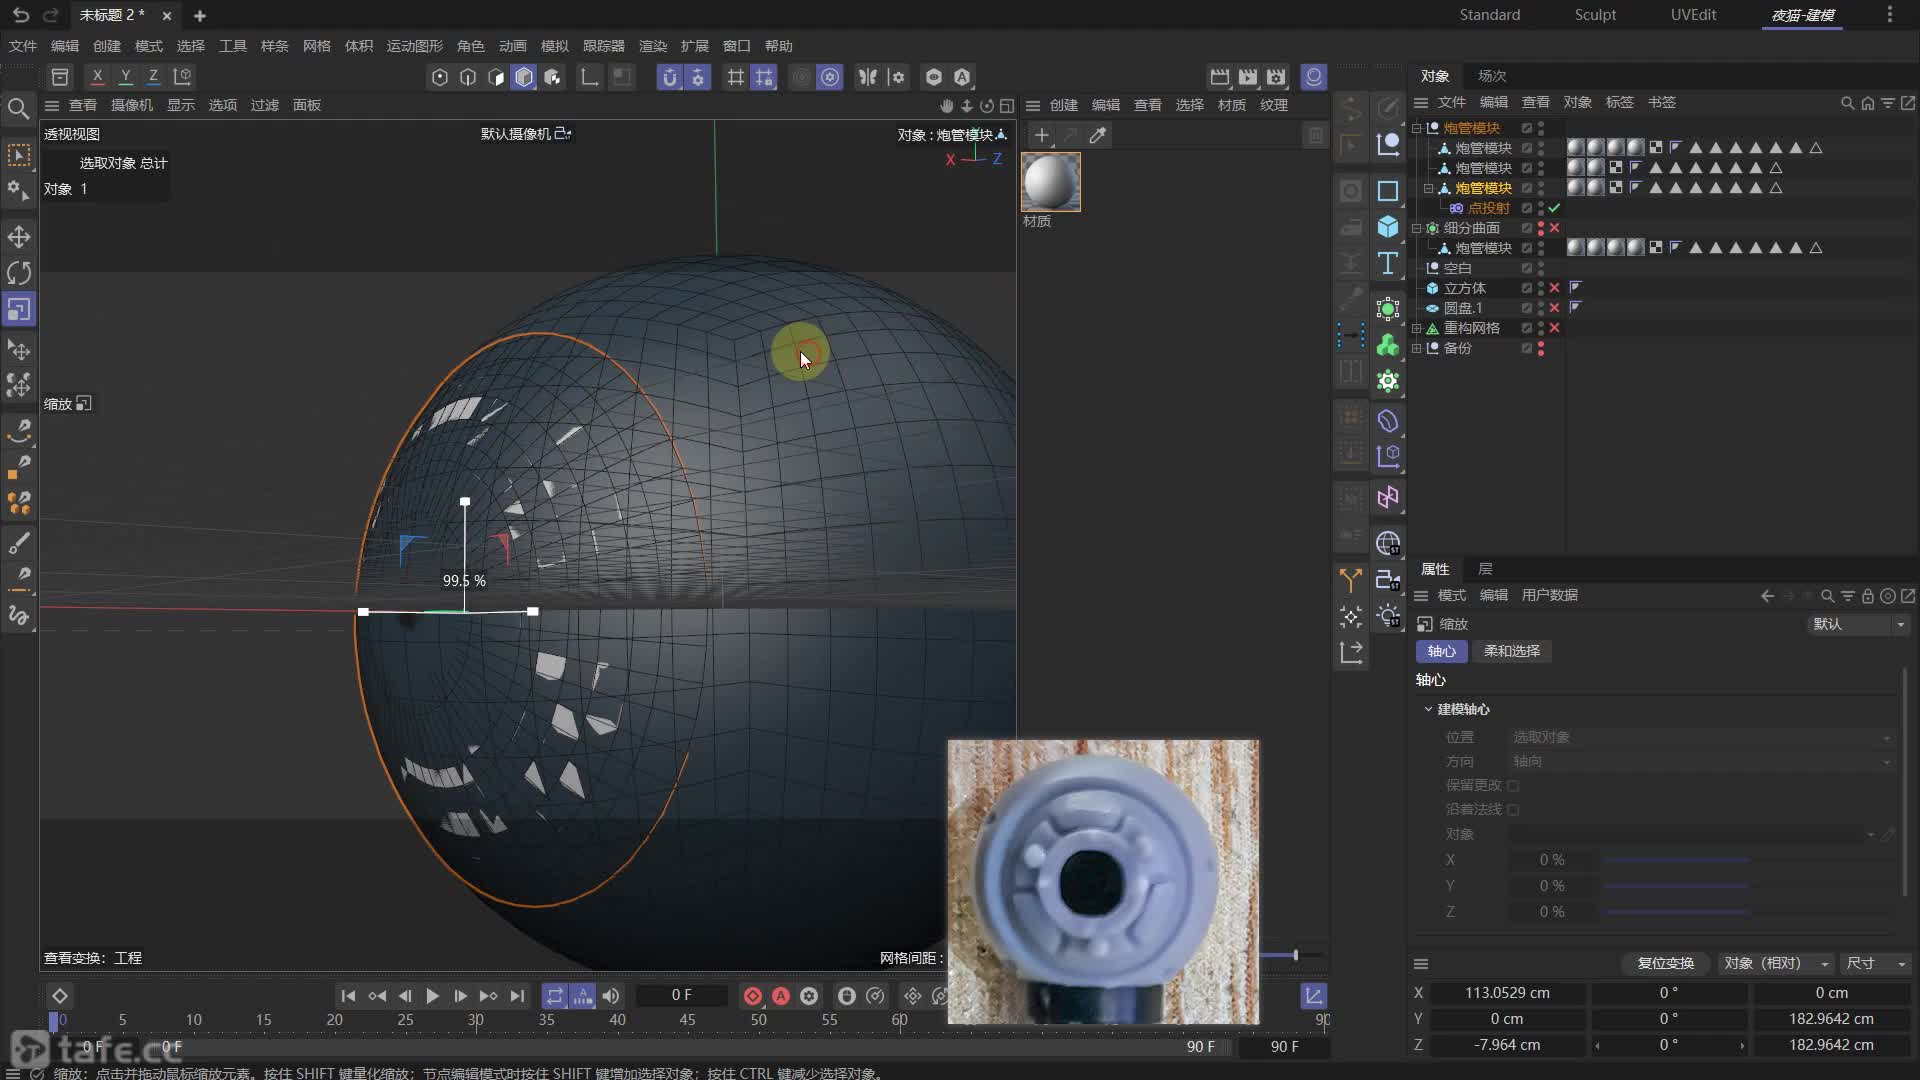This screenshot has height=1080, width=1920.
Task: Select the 立方体 object row
Action: pos(1464,288)
